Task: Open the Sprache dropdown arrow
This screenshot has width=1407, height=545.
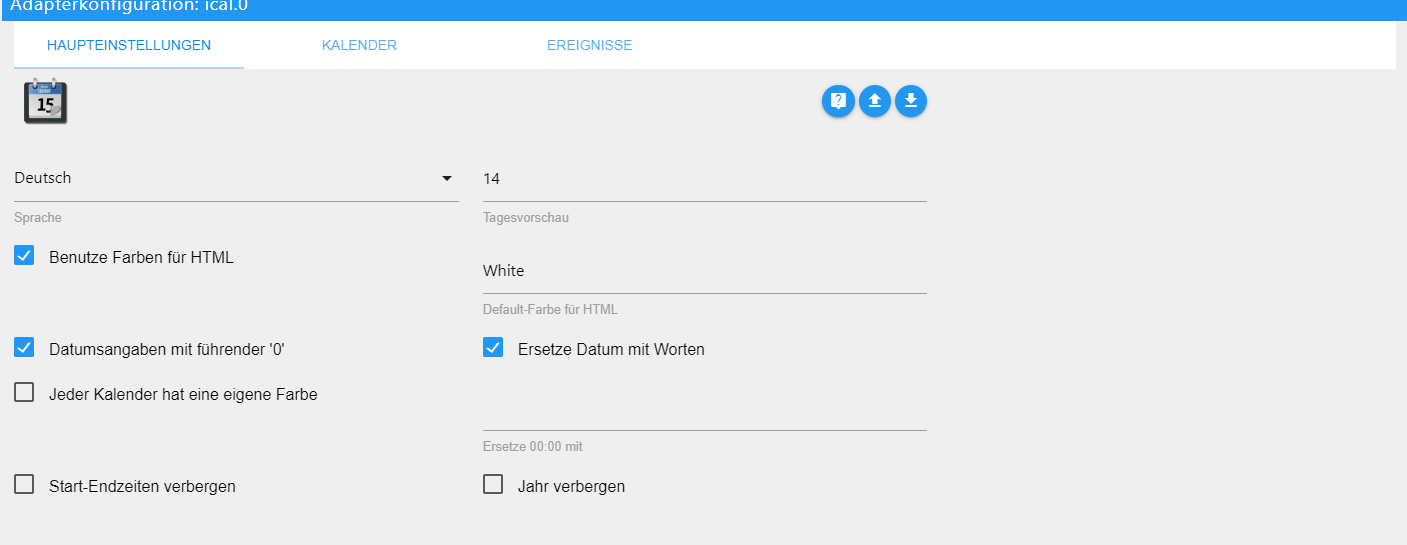Action: point(446,179)
